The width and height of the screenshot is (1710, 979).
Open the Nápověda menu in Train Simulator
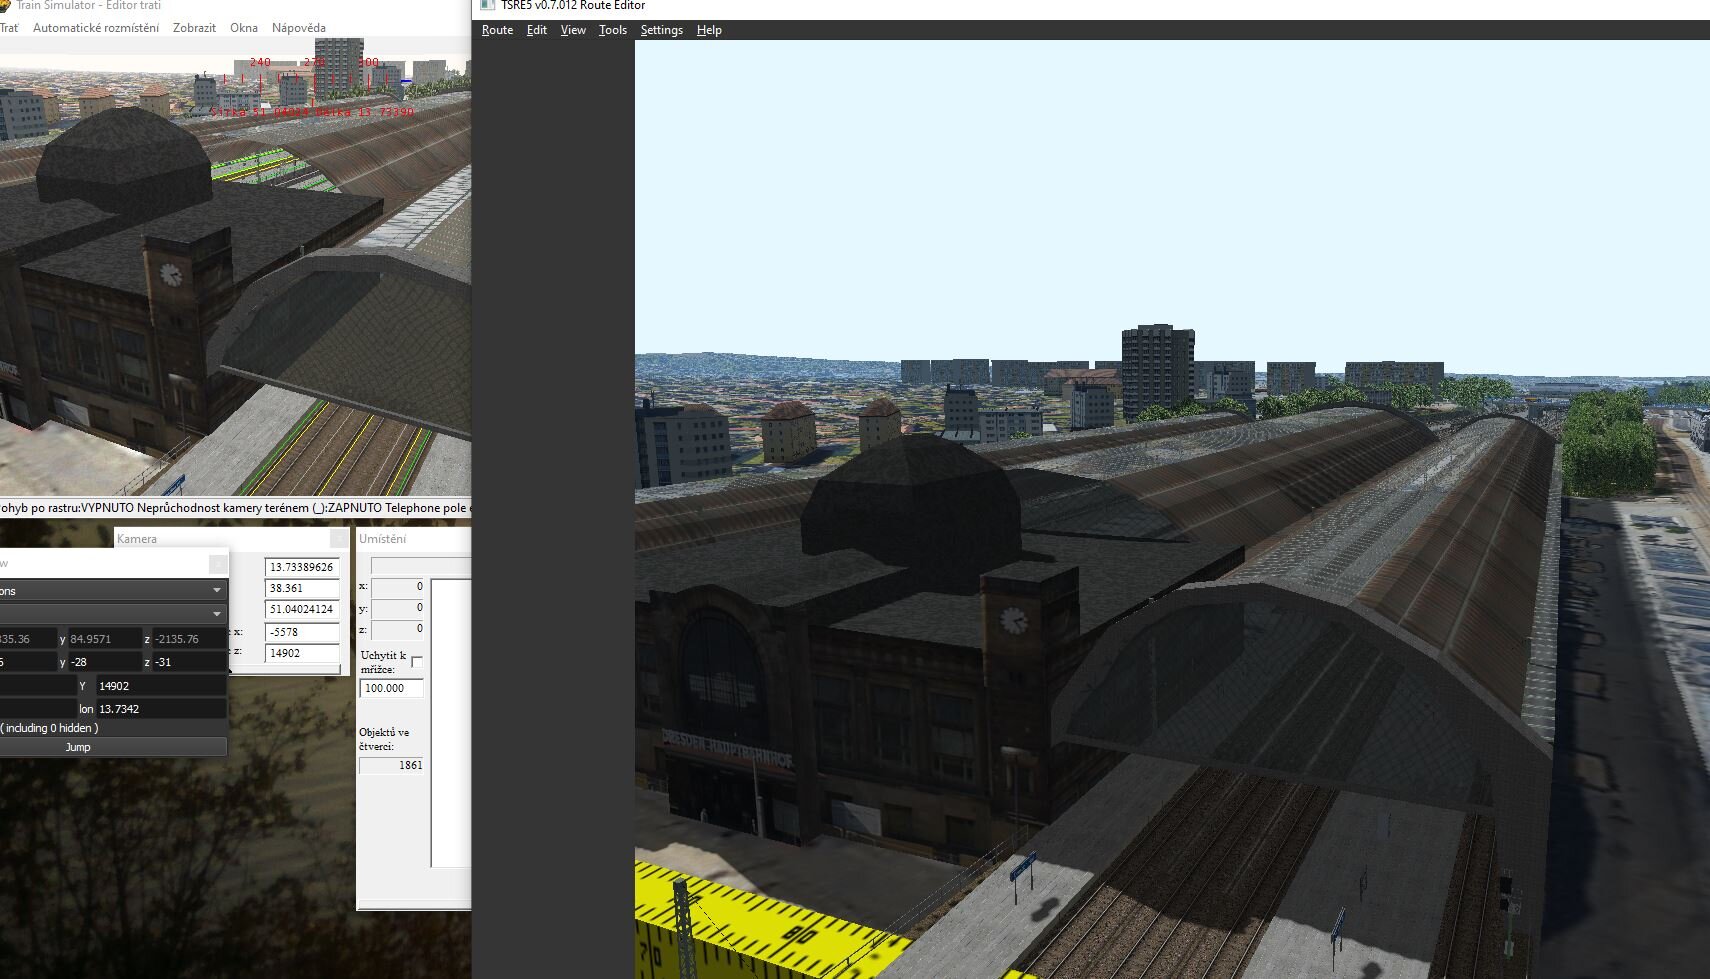pyautogui.click(x=299, y=28)
